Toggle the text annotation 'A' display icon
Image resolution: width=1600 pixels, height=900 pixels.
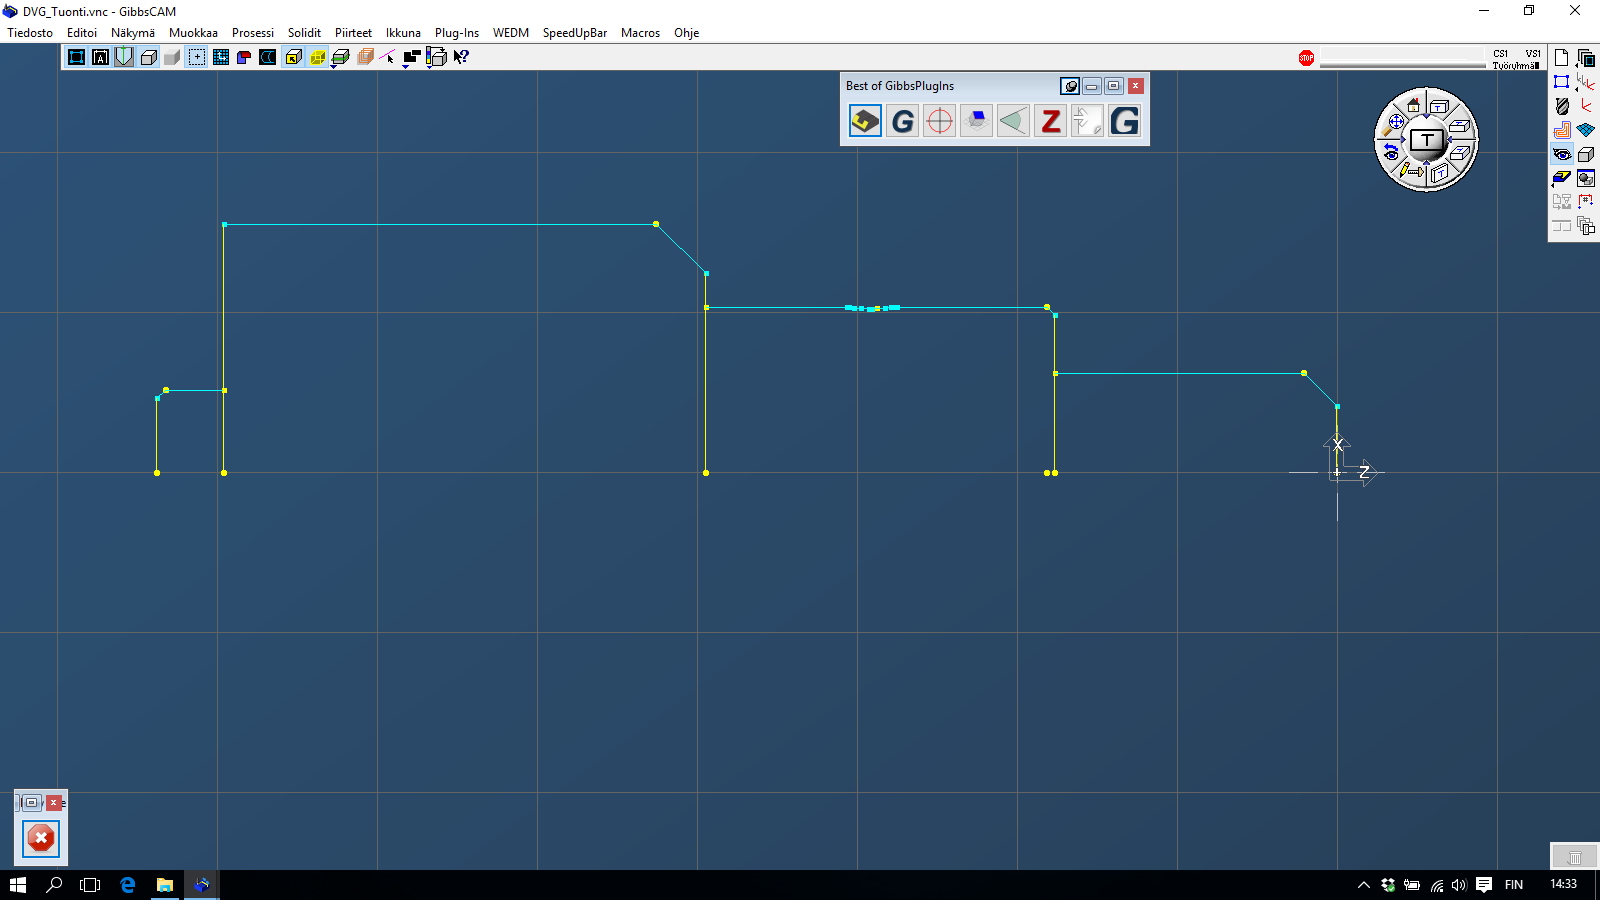[x=100, y=57]
